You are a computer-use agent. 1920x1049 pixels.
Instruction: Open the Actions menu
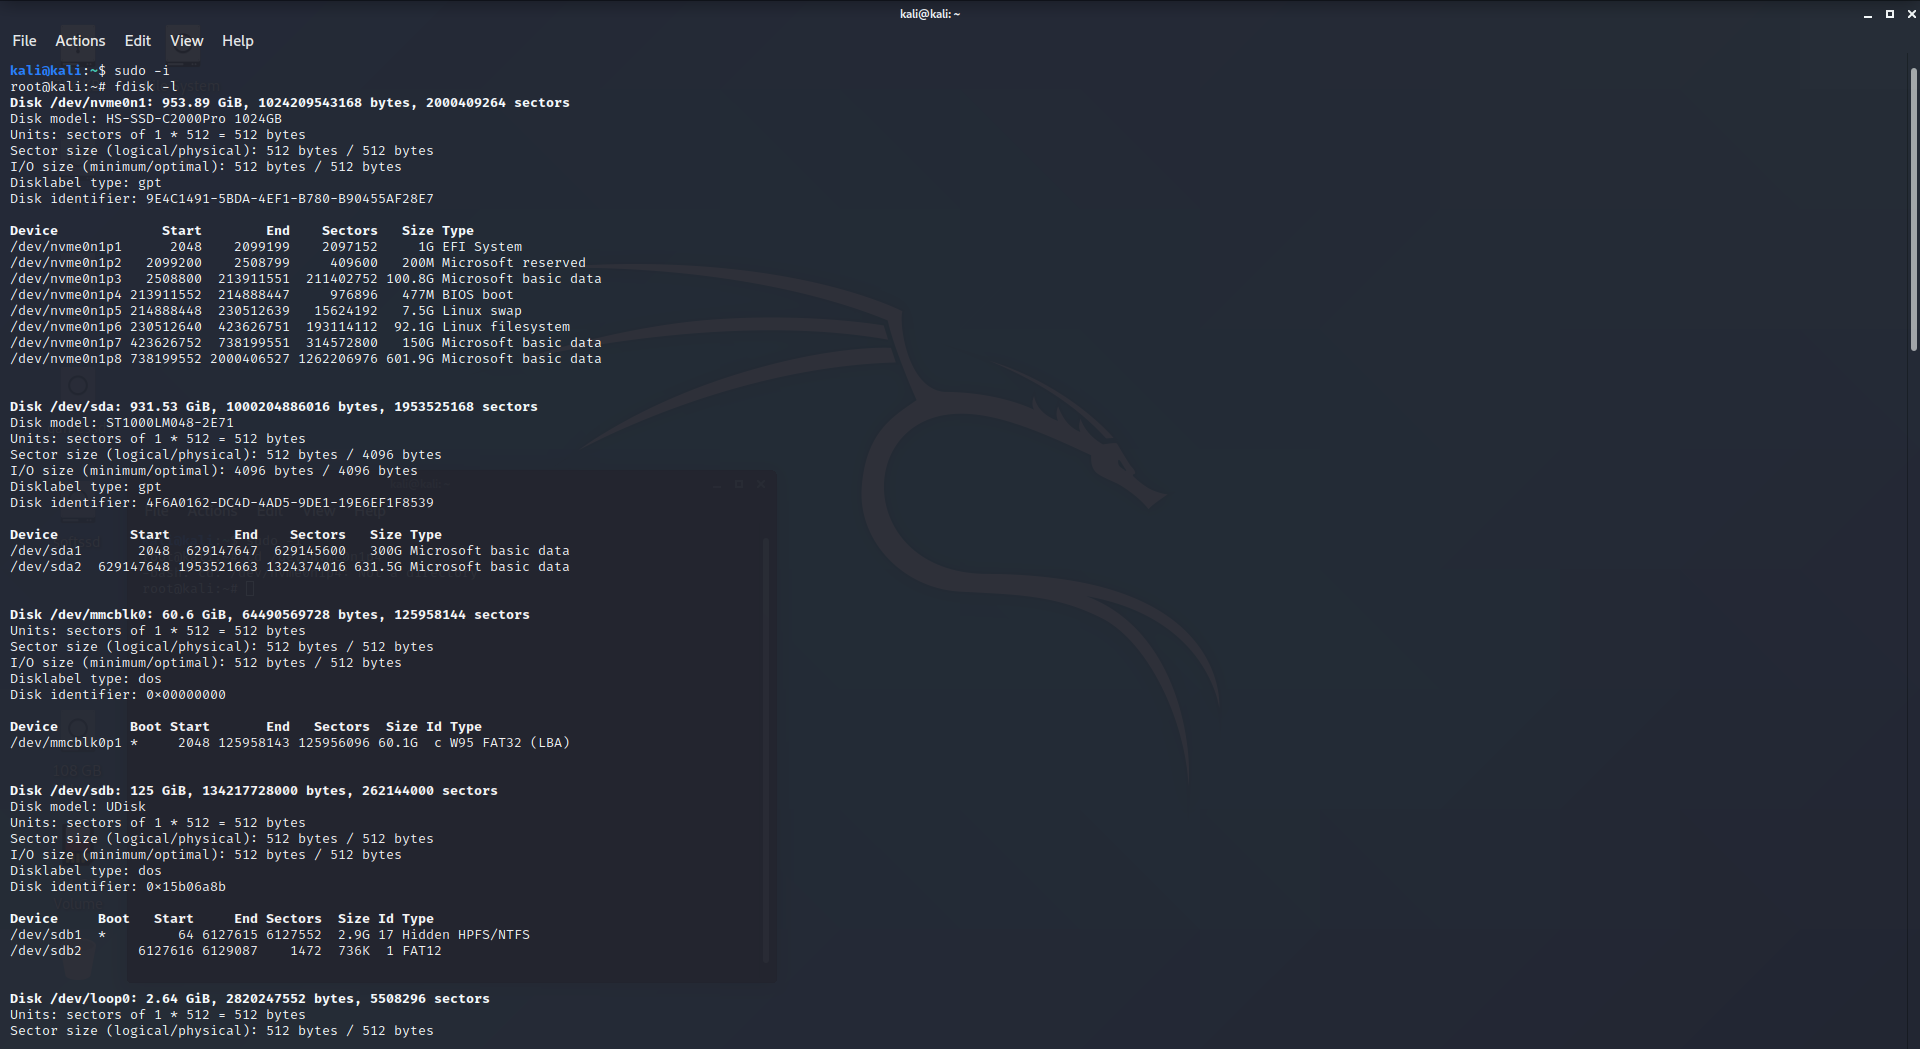[x=80, y=41]
